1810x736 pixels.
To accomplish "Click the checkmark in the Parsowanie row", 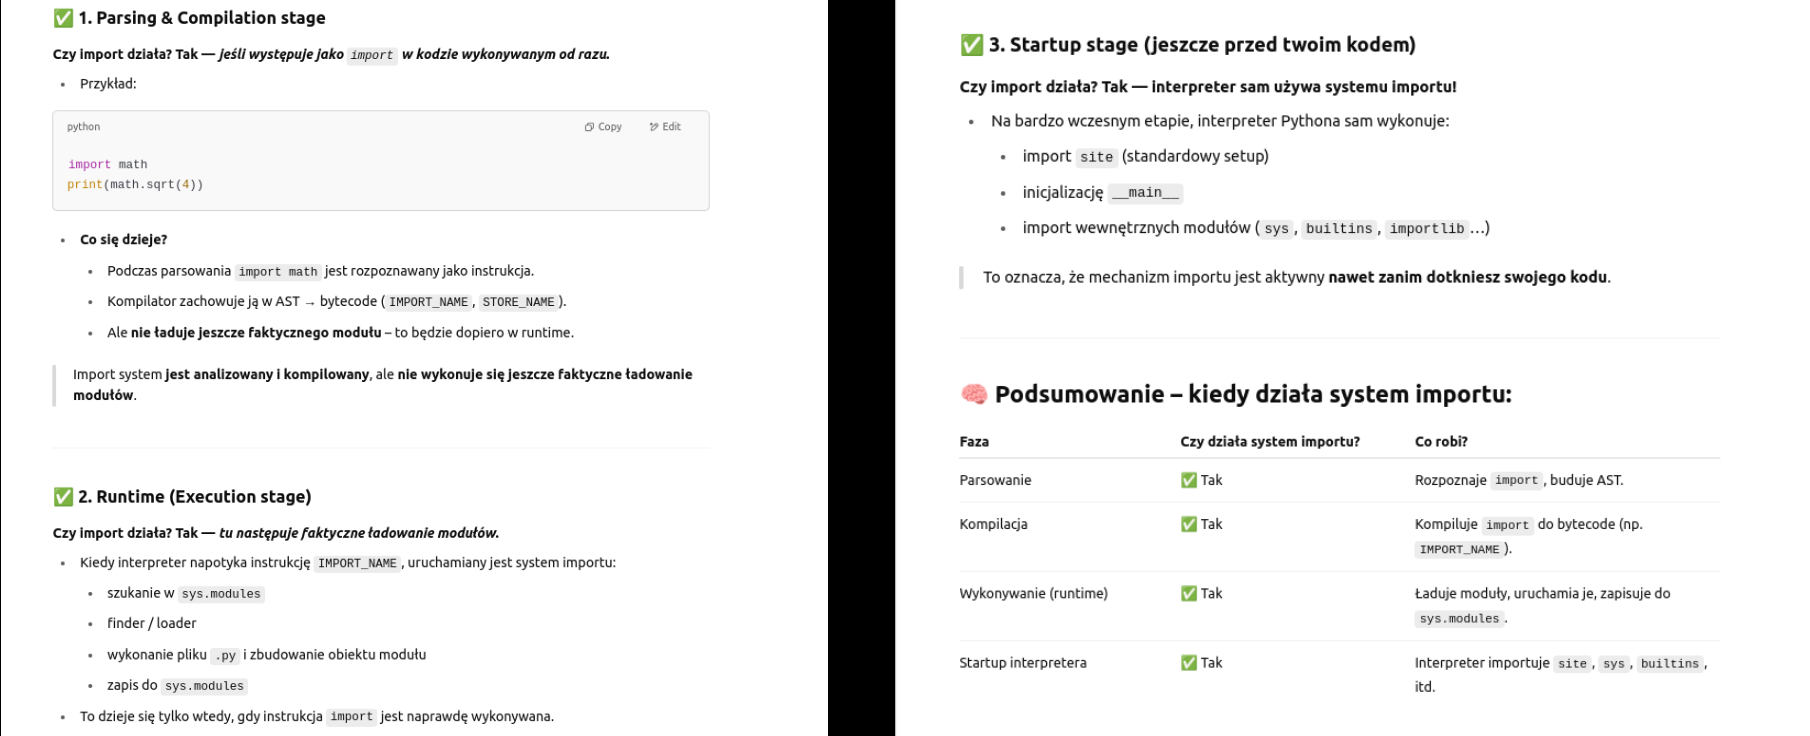I will [1189, 480].
